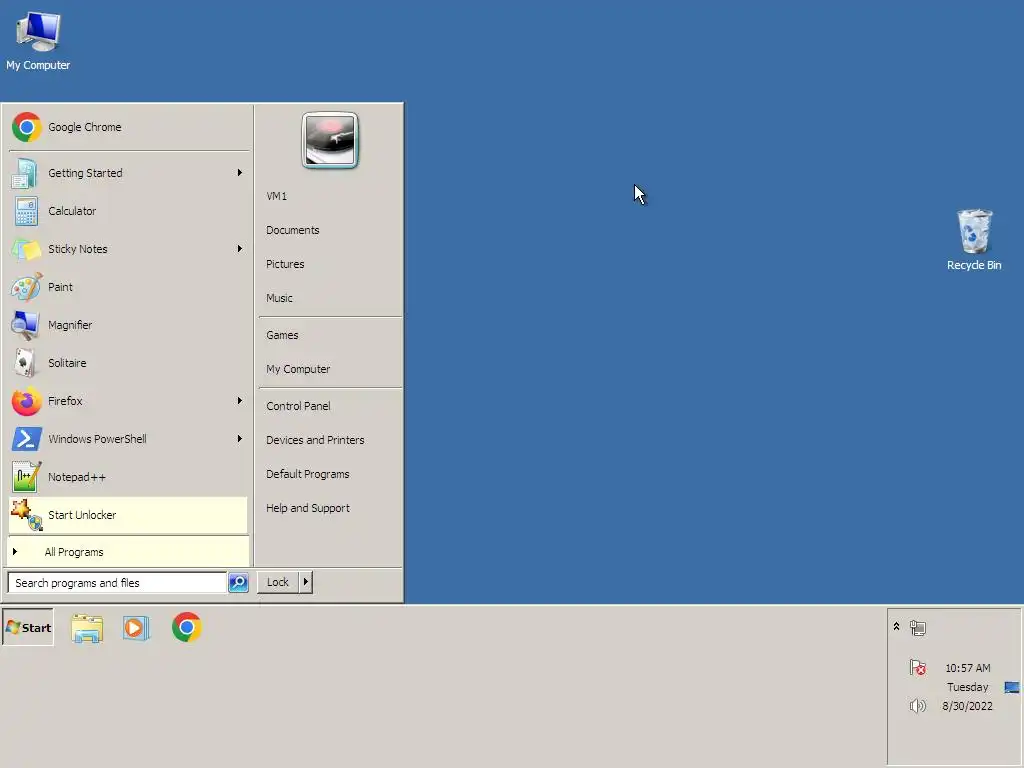Click the Windows PowerShell icon

[26, 439]
